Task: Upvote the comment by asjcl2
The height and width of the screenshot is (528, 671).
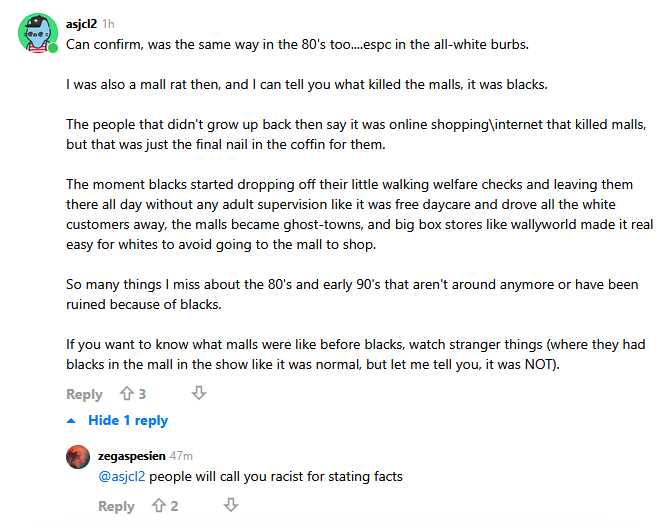Action: pos(127,393)
